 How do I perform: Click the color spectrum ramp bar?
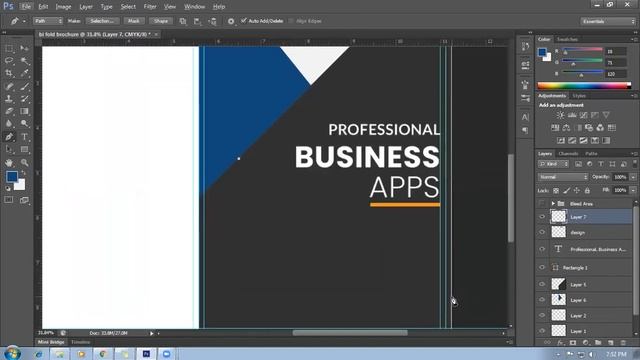(584, 86)
